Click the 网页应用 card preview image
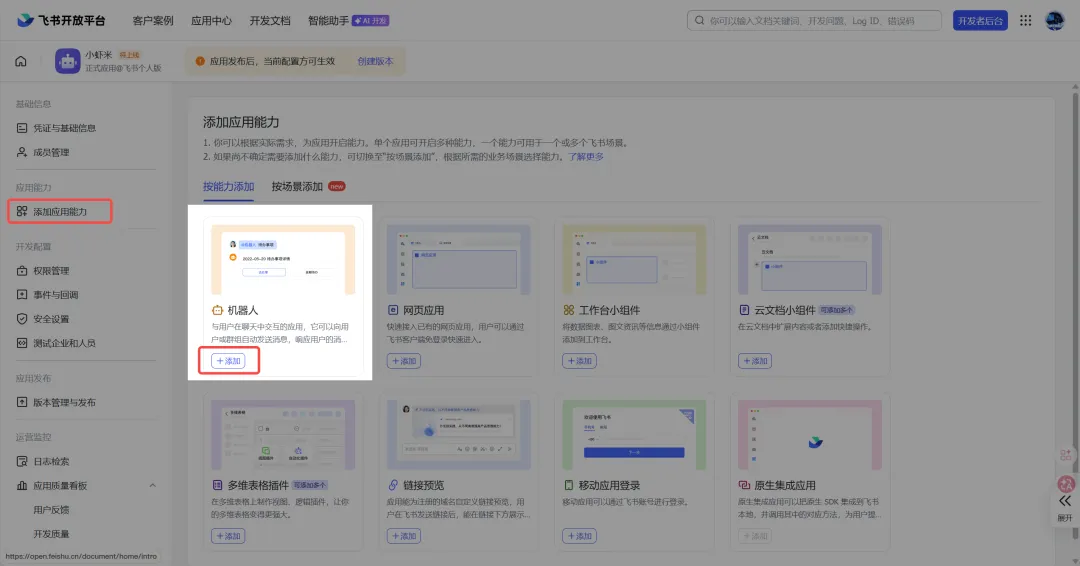 click(459, 260)
